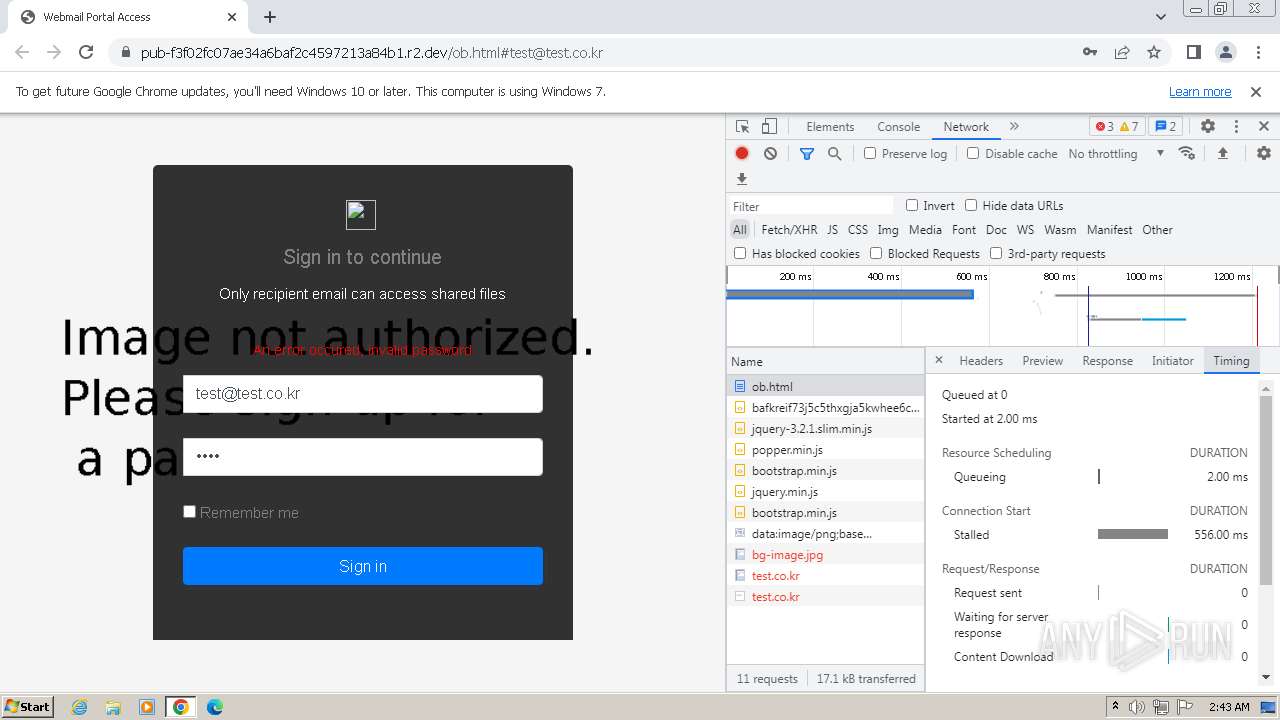1280x720 pixels.
Task: Close the DevTools panel
Action: point(1264,127)
